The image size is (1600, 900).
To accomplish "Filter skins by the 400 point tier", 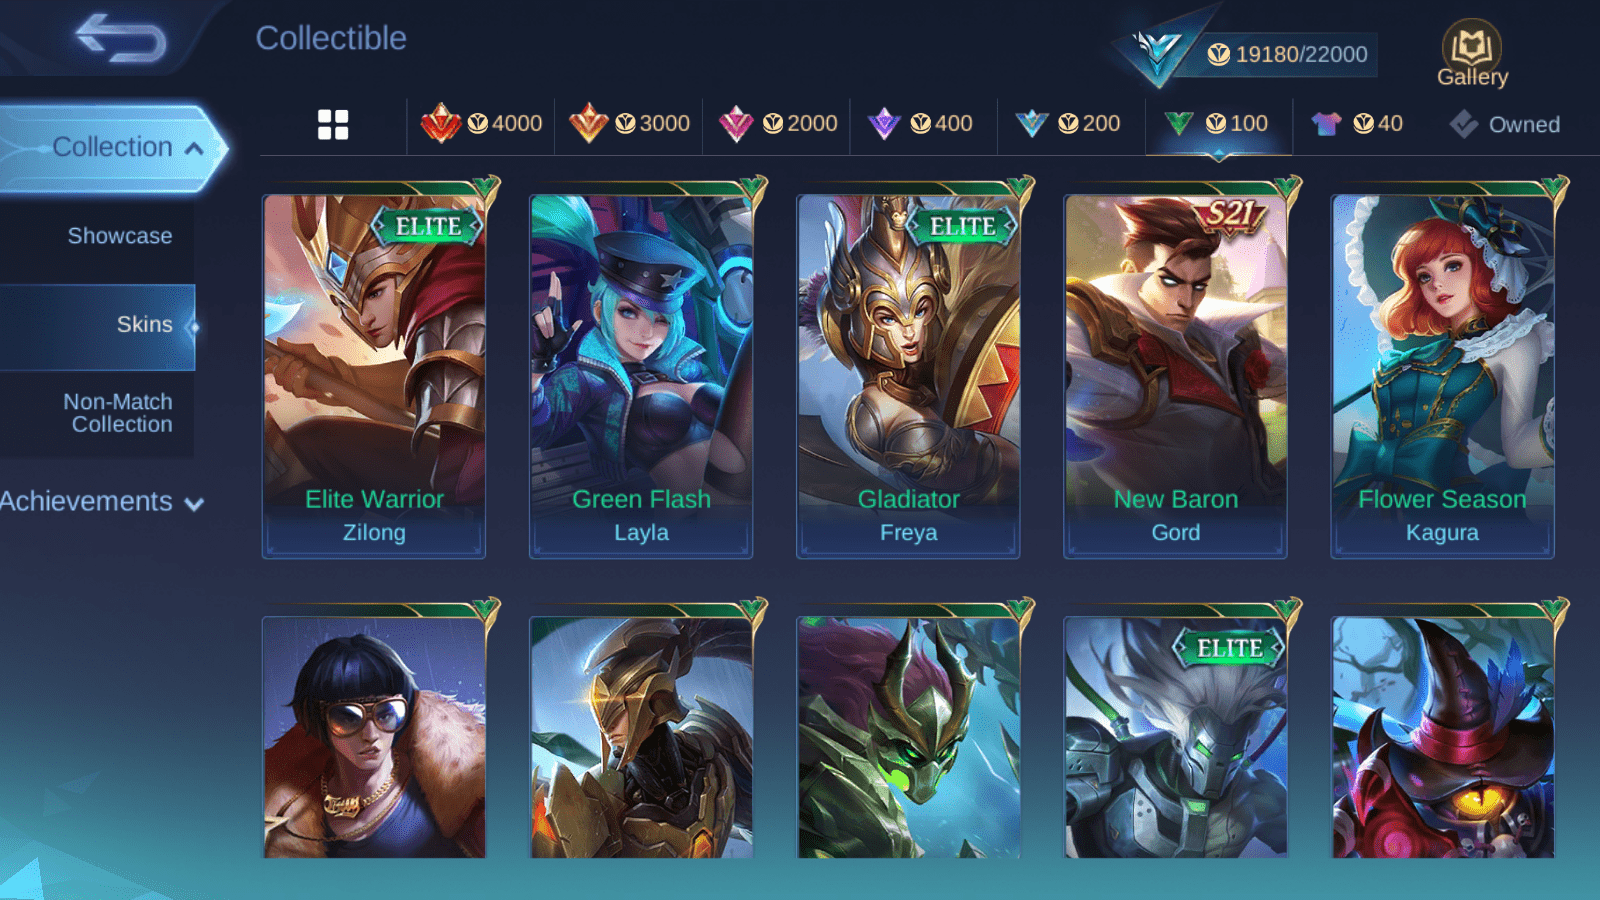I will tap(920, 124).
